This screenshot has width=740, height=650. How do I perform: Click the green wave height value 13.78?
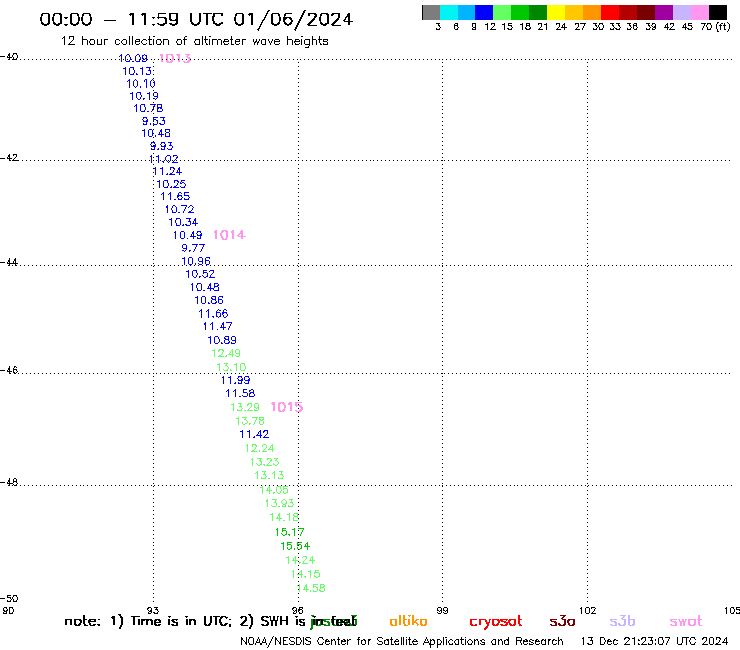(250, 421)
